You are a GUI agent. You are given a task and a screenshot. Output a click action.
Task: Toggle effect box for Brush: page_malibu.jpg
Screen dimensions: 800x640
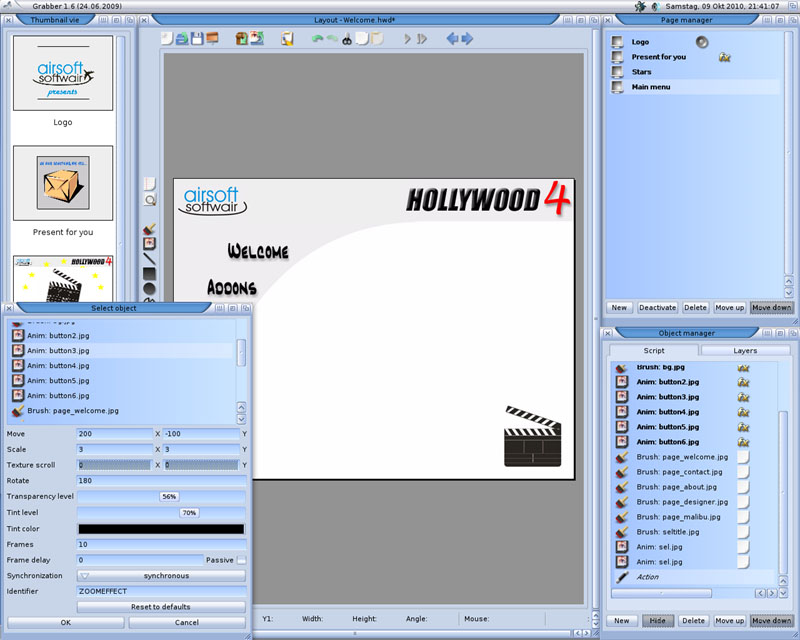point(743,516)
